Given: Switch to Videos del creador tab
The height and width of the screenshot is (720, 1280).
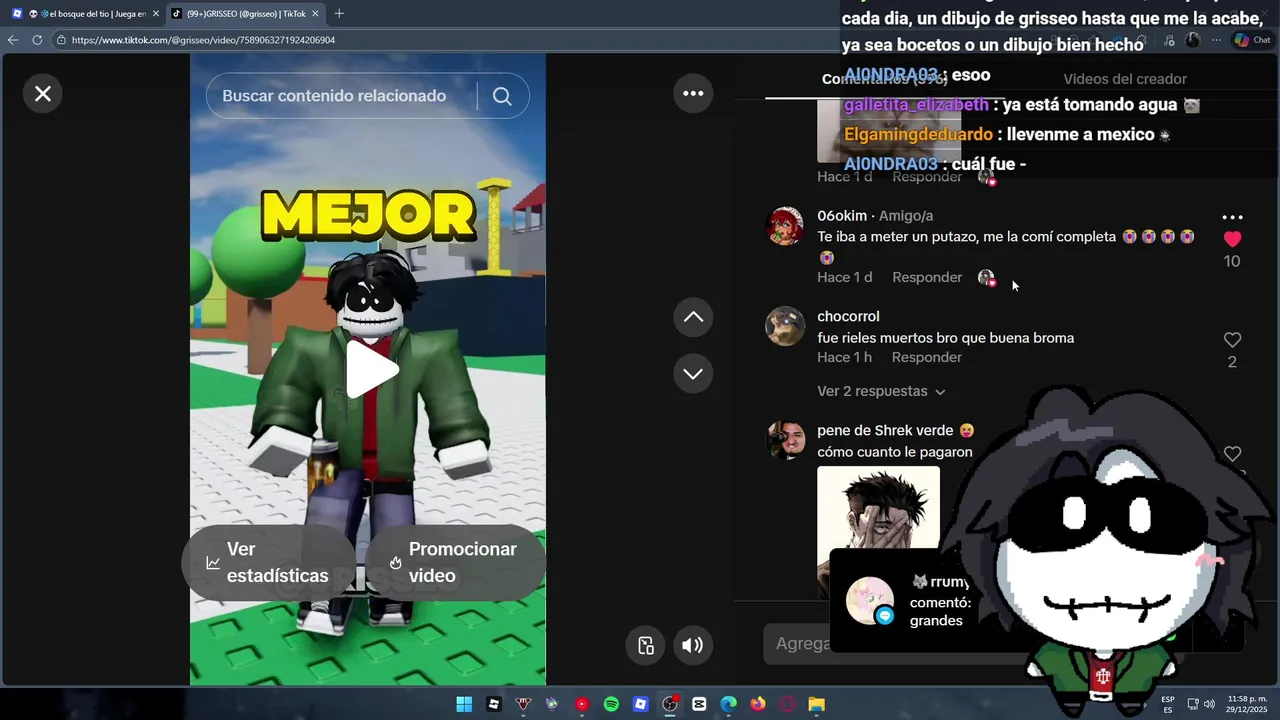Looking at the screenshot, I should 1125,79.
